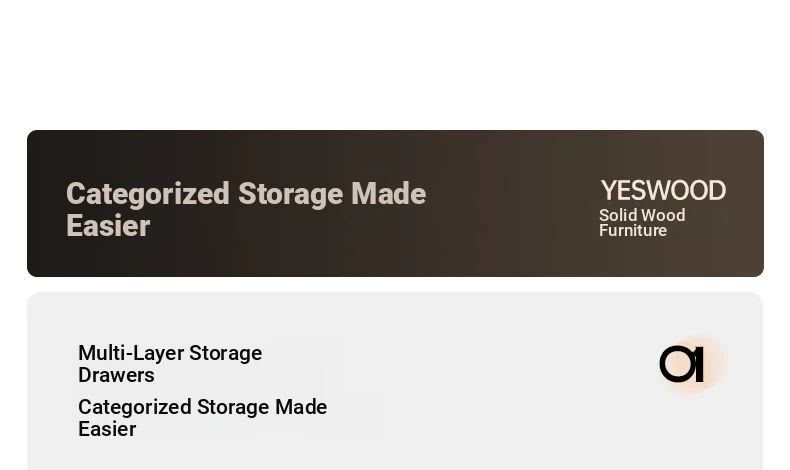Viewport: 790px width, 470px height.
Task: Click the word Multi-Layer in the card
Action: [x=131, y=353]
